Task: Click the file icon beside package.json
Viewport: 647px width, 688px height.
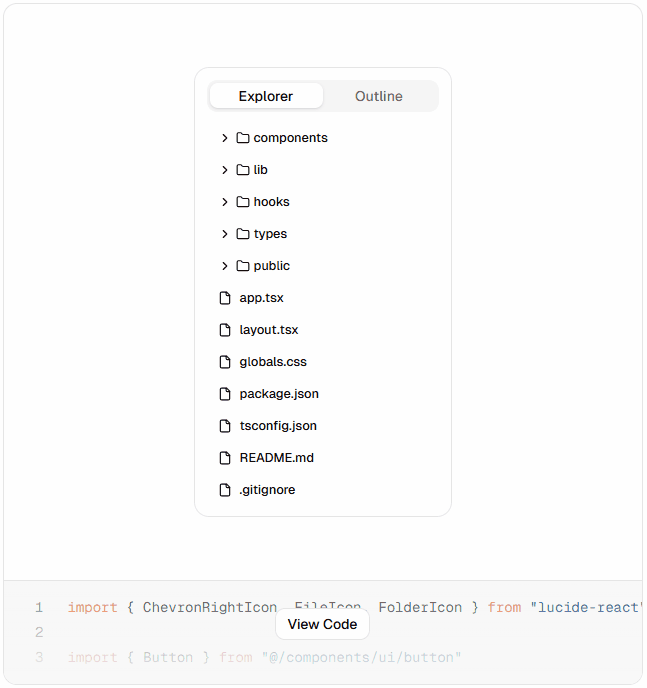Action: coord(225,394)
